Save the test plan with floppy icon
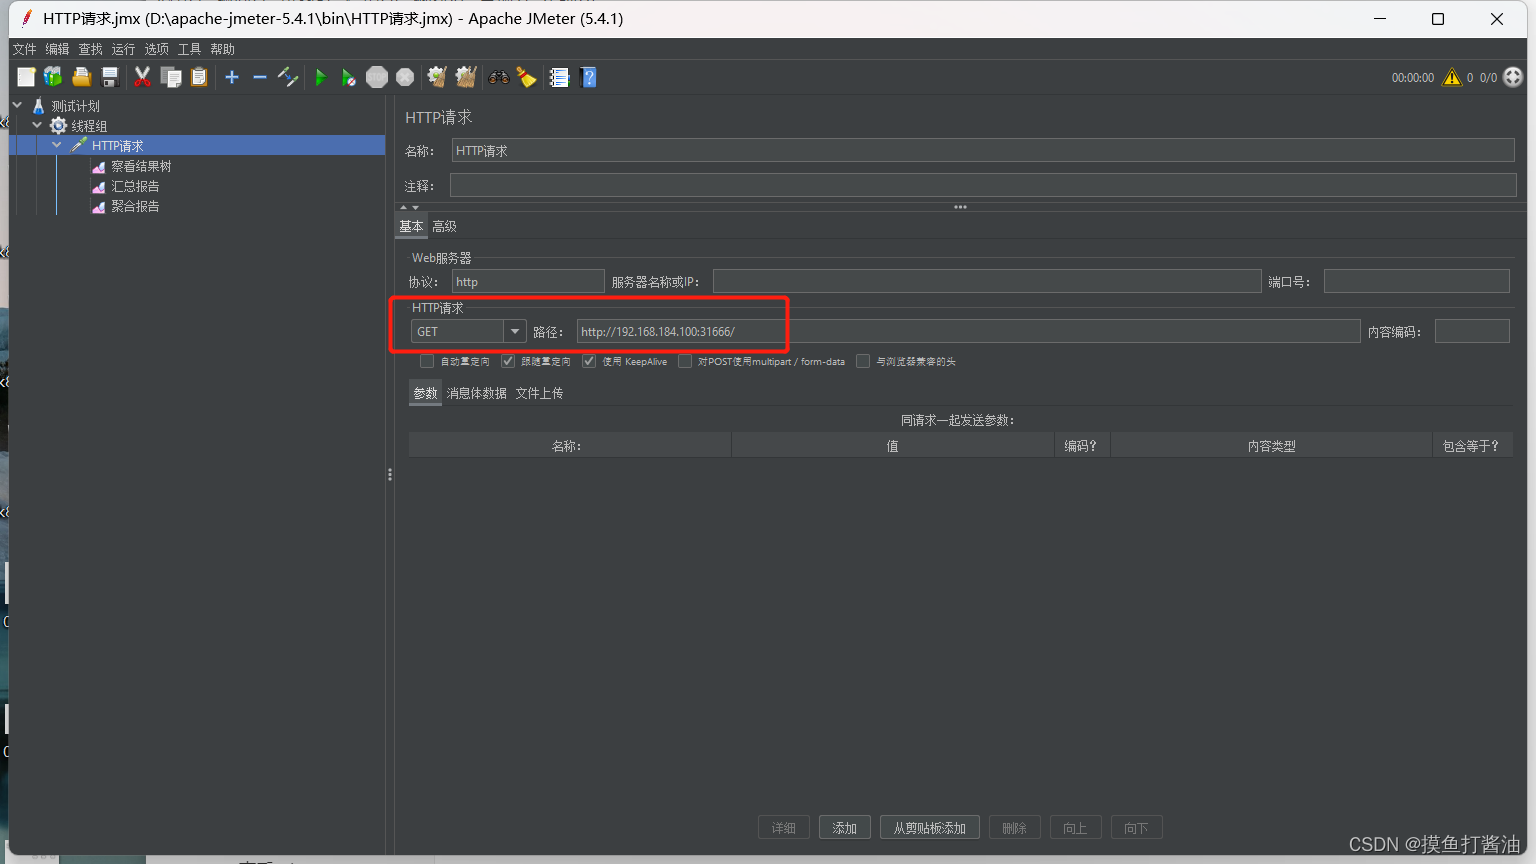The height and width of the screenshot is (864, 1536). [110, 77]
